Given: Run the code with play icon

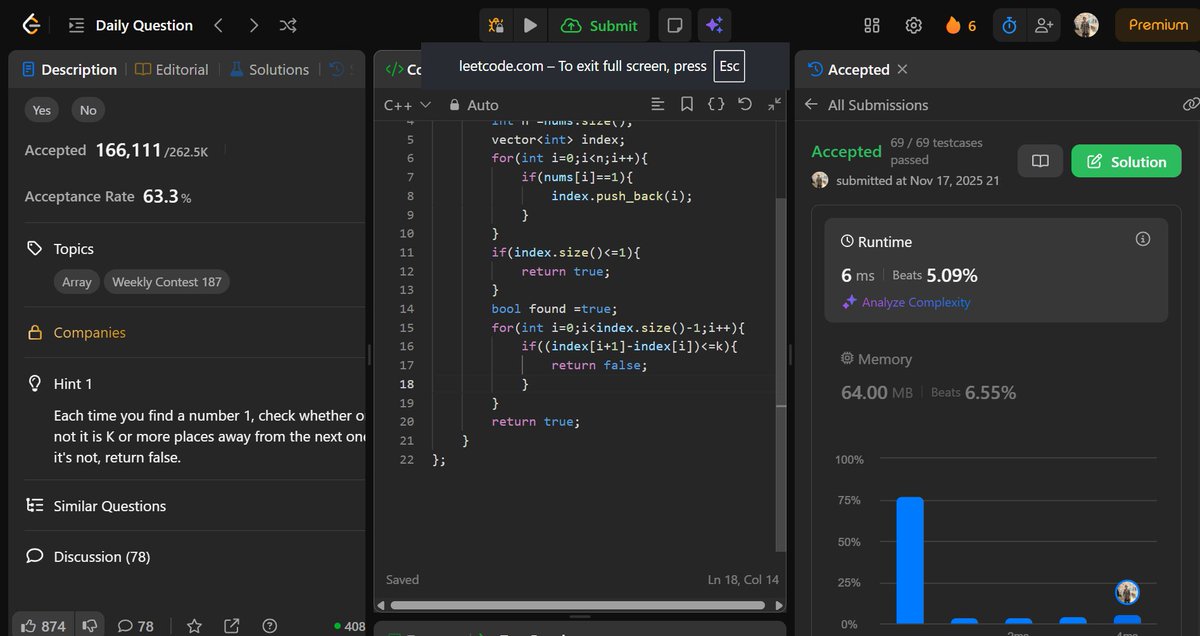Looking at the screenshot, I should coord(530,25).
